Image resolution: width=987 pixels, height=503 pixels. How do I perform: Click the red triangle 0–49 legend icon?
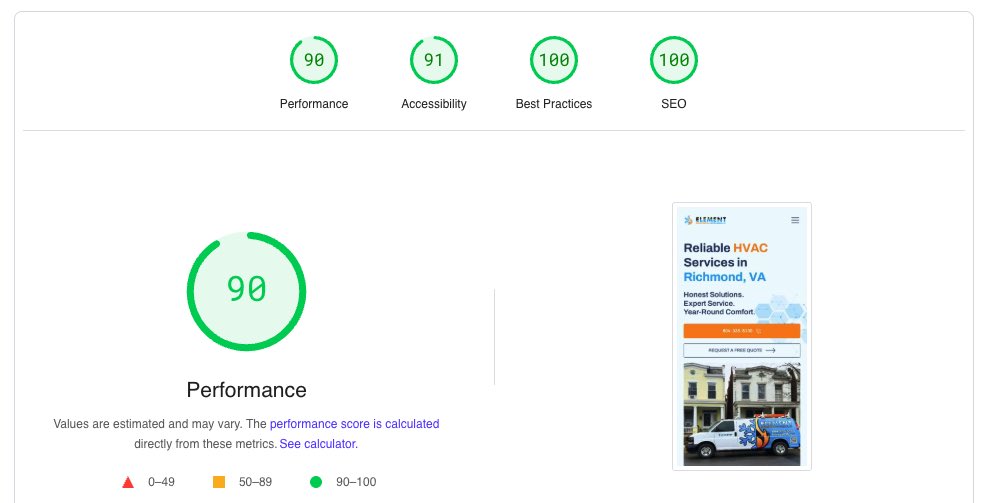click(128, 482)
